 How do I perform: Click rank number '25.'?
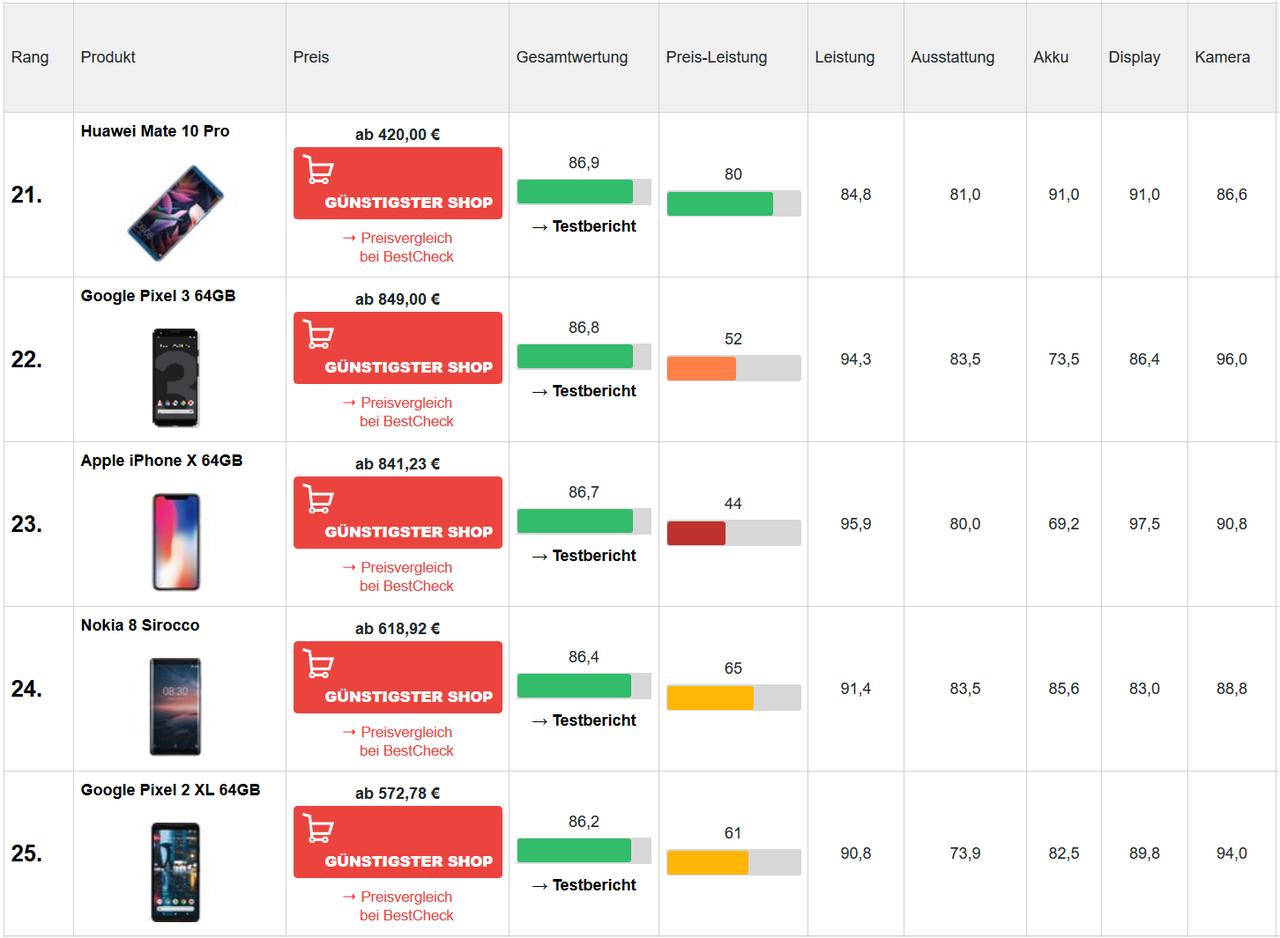27,853
